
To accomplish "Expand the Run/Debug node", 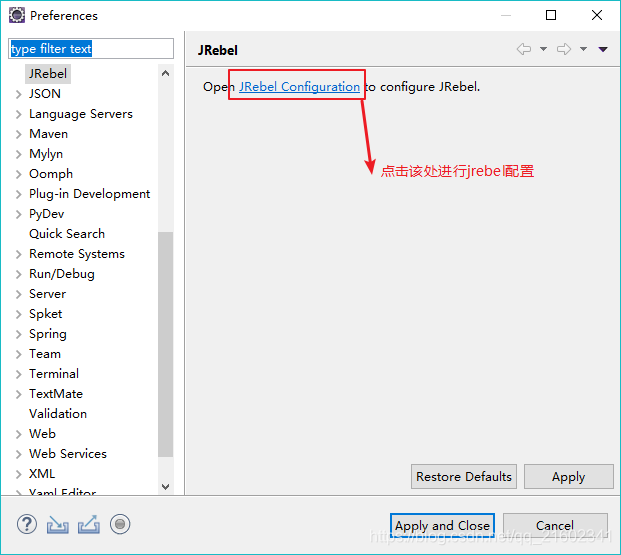I will click(18, 274).
